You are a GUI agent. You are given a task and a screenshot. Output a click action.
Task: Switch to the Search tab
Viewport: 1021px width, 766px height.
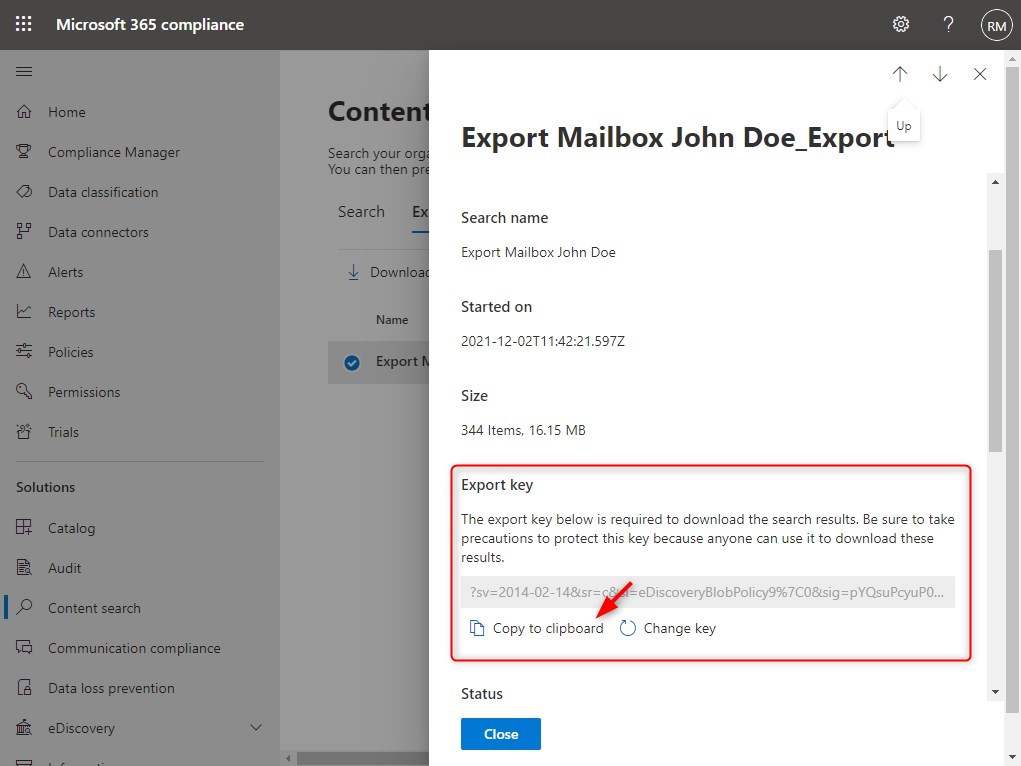pos(361,212)
